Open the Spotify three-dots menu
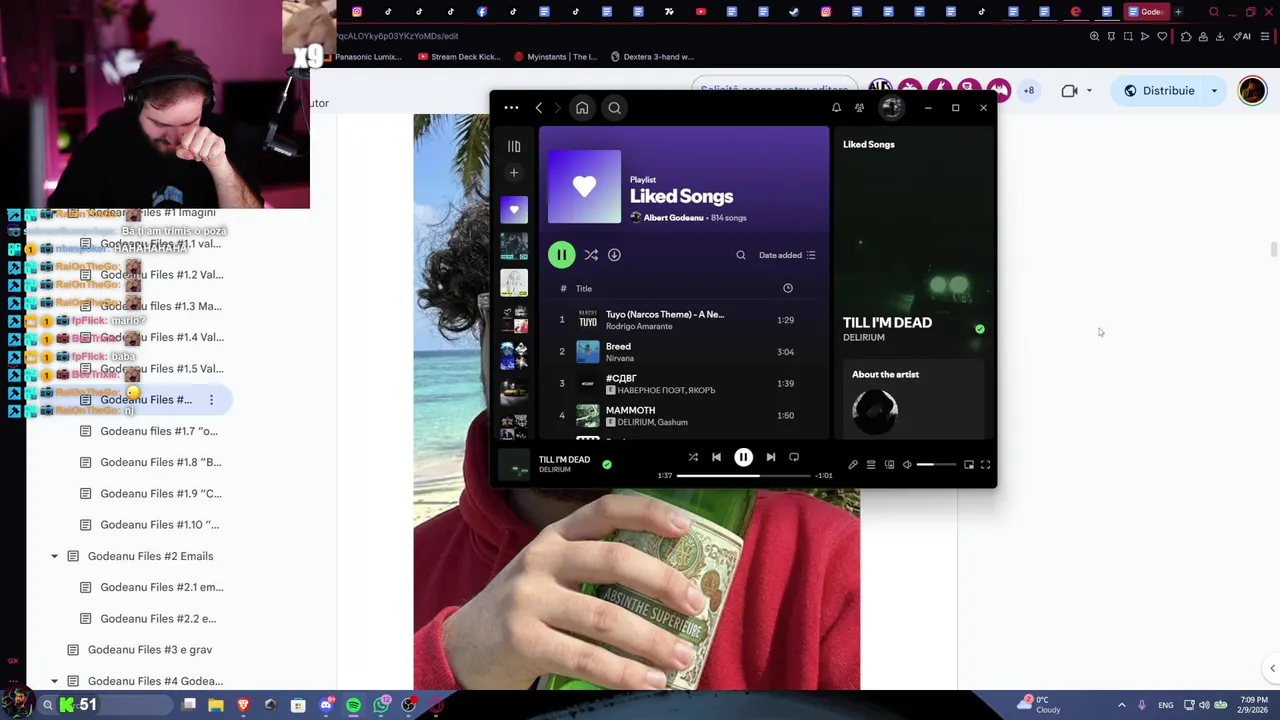 point(511,108)
